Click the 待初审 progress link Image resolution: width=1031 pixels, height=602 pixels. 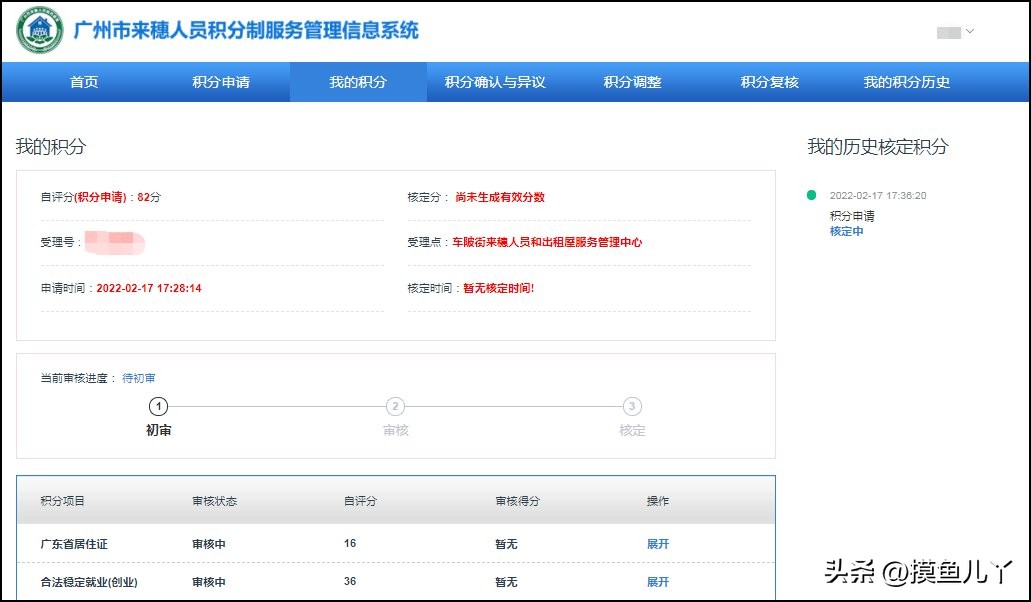(138, 378)
